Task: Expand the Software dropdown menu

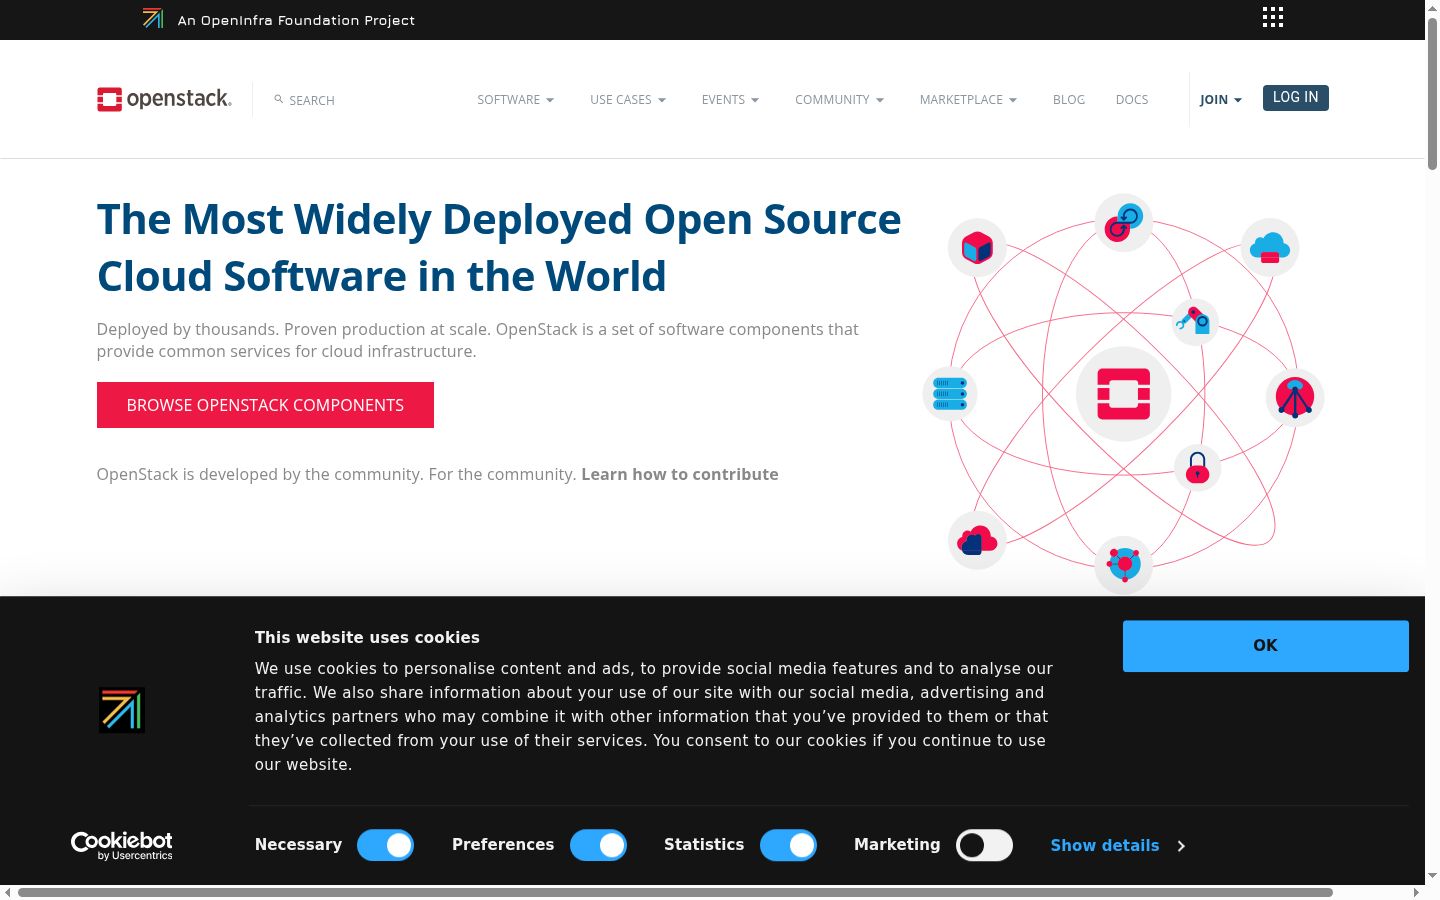Action: pos(515,100)
